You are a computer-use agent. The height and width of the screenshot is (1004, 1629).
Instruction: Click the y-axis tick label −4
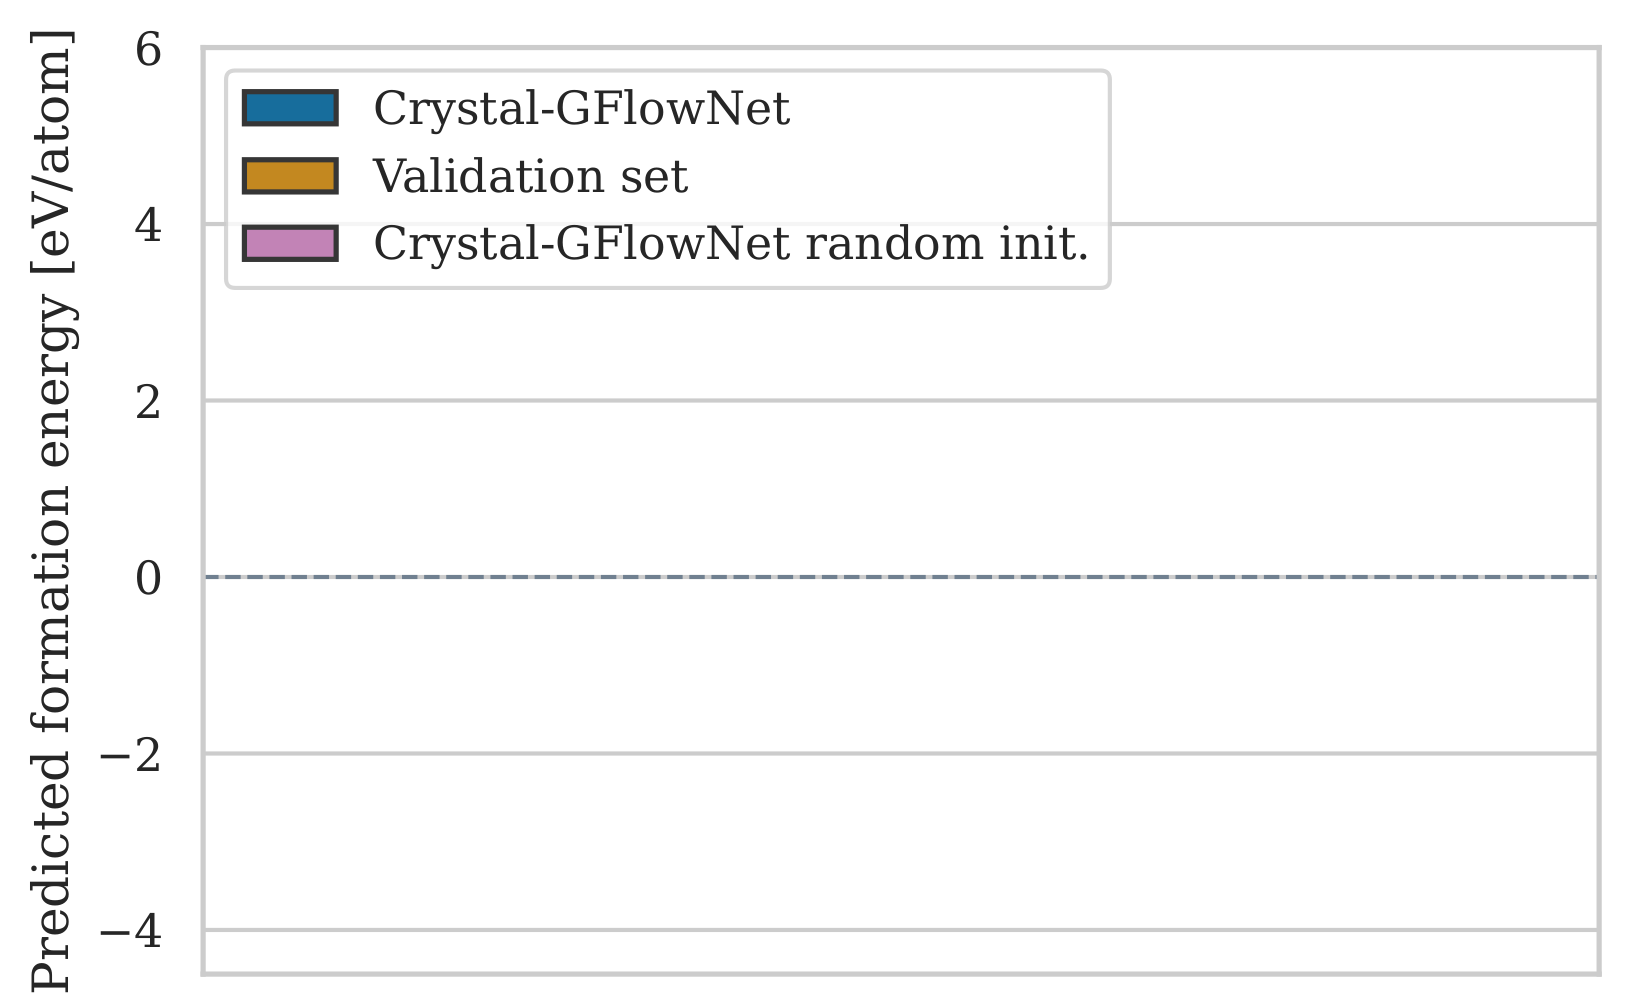[131, 931]
